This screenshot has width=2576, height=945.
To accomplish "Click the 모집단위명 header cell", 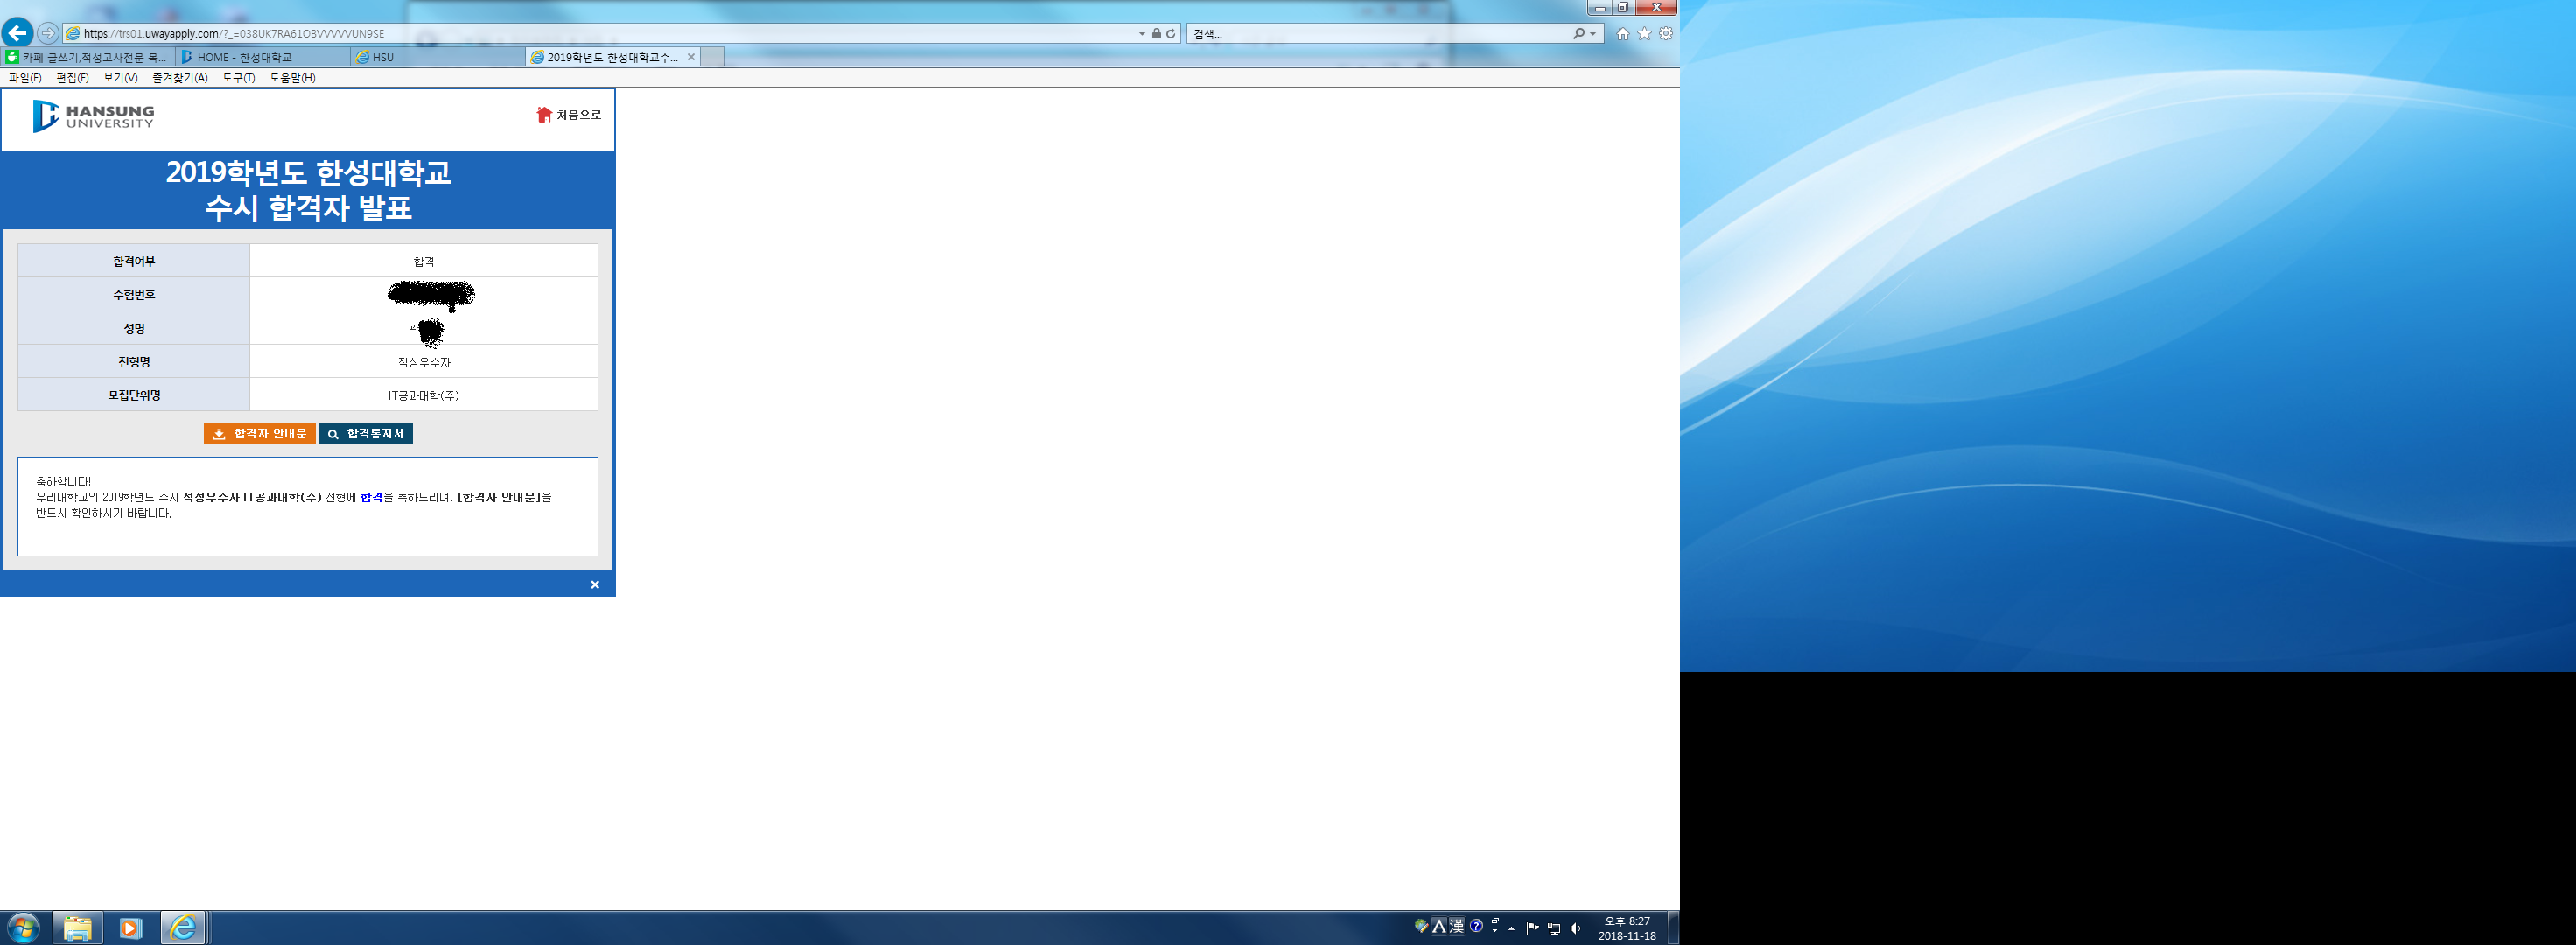I will [134, 395].
